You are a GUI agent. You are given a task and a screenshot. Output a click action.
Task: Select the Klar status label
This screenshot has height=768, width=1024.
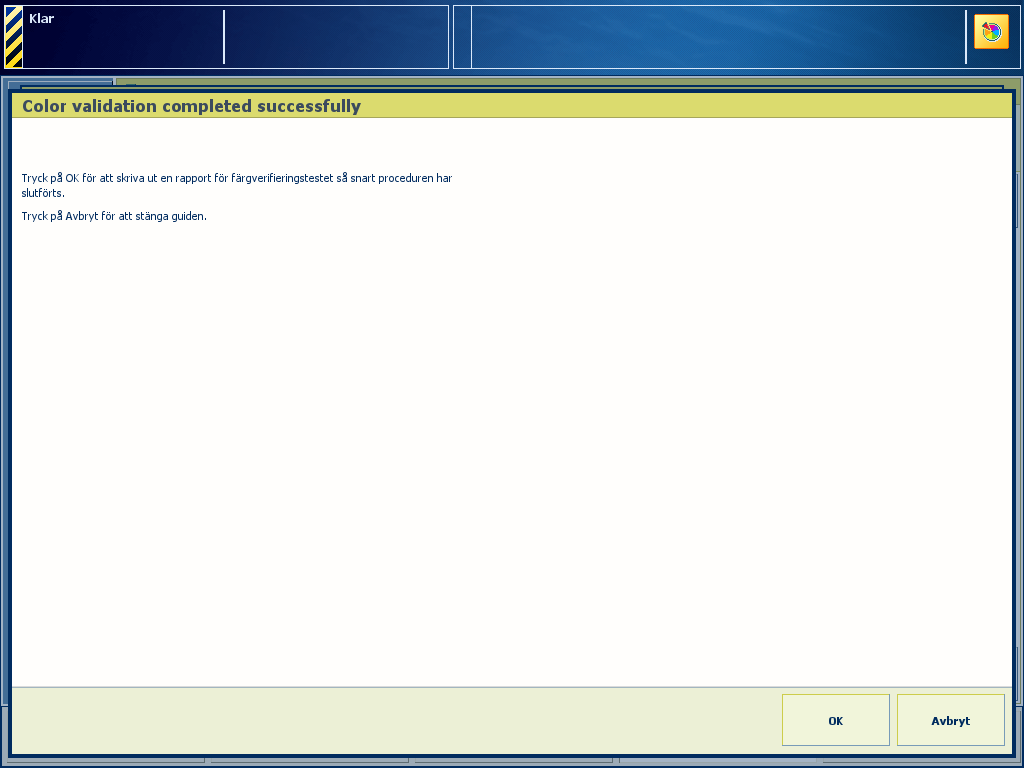(x=42, y=19)
